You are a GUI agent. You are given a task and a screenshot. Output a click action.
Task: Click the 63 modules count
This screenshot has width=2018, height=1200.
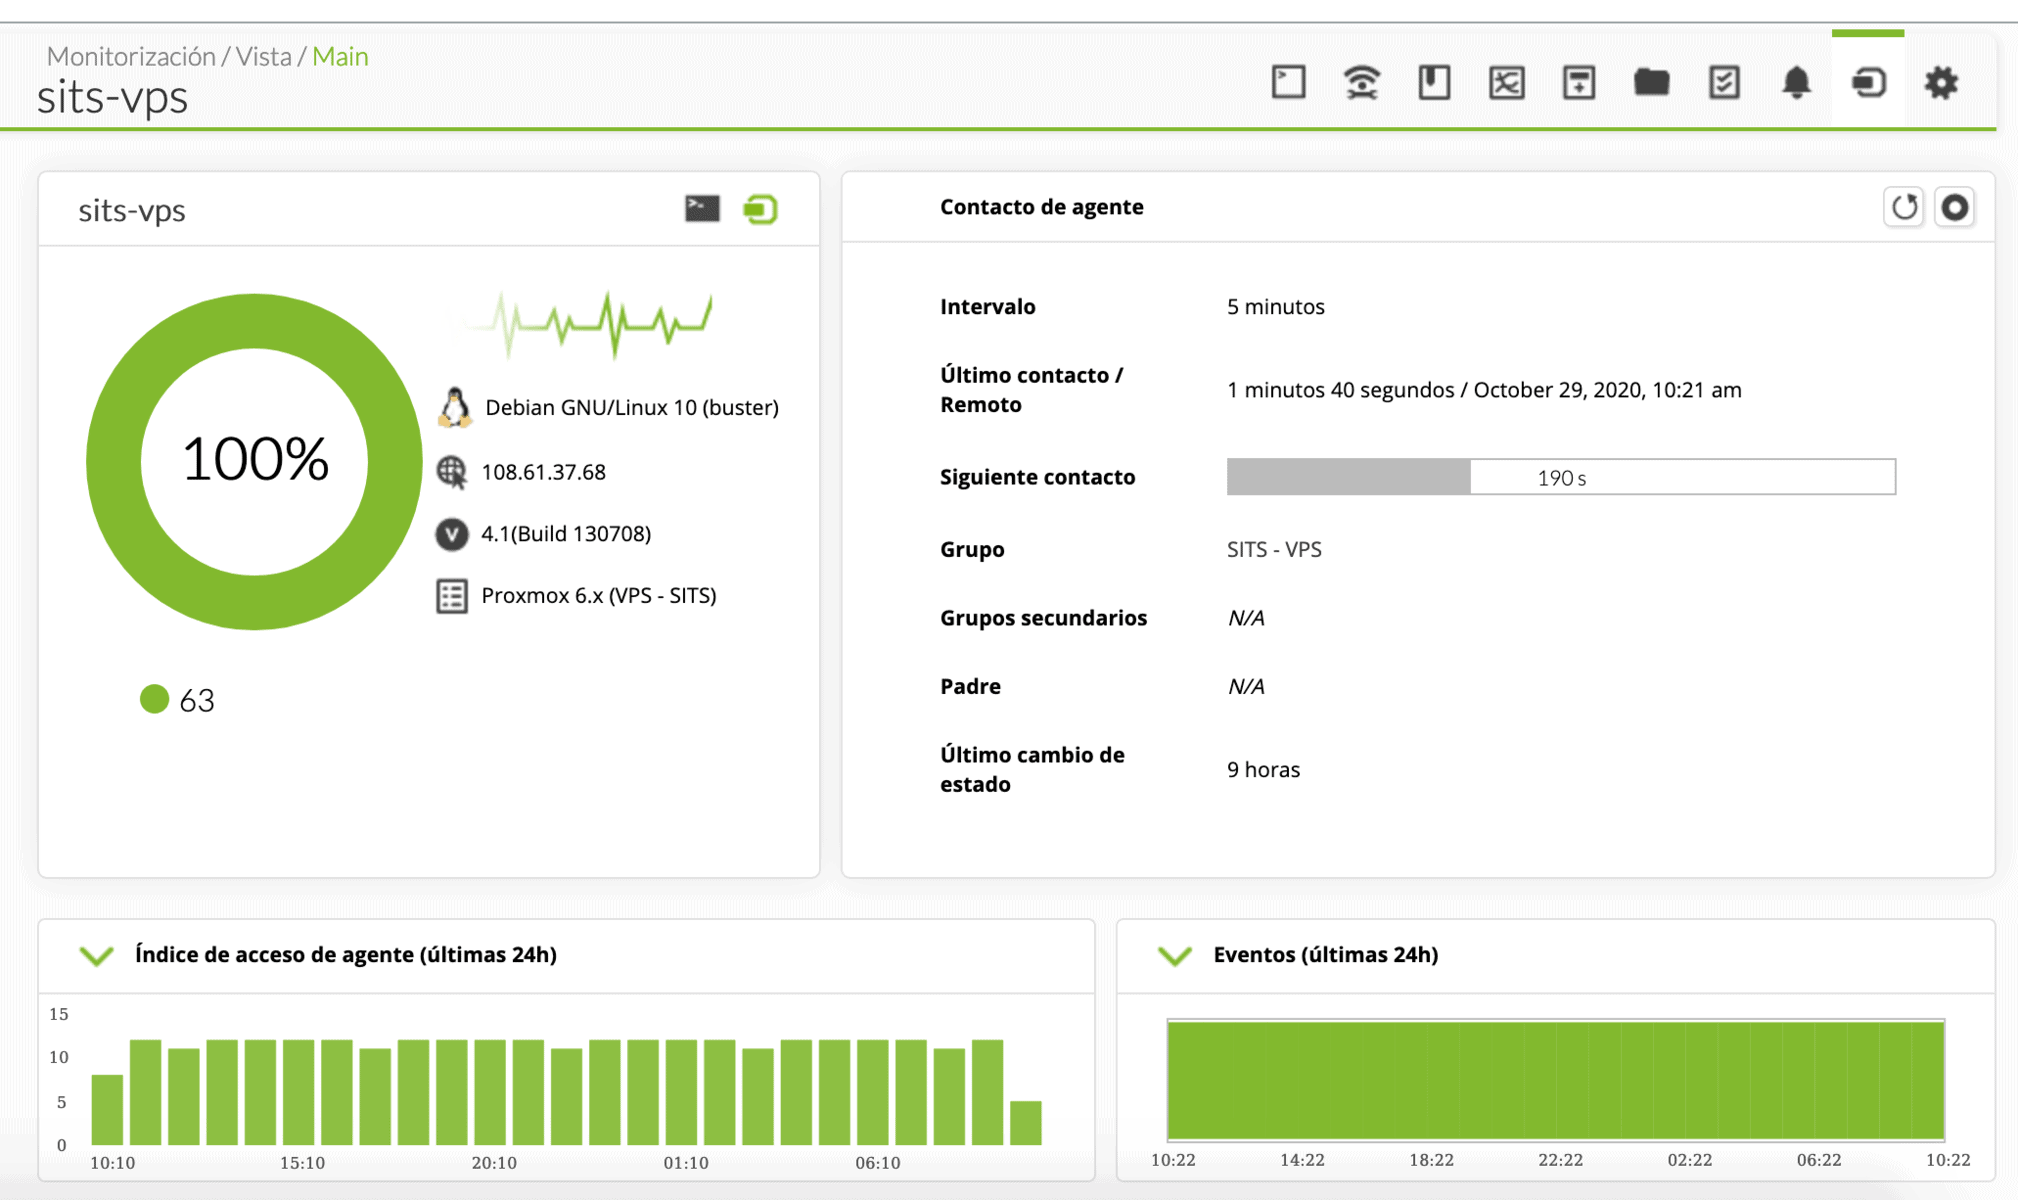point(197,700)
